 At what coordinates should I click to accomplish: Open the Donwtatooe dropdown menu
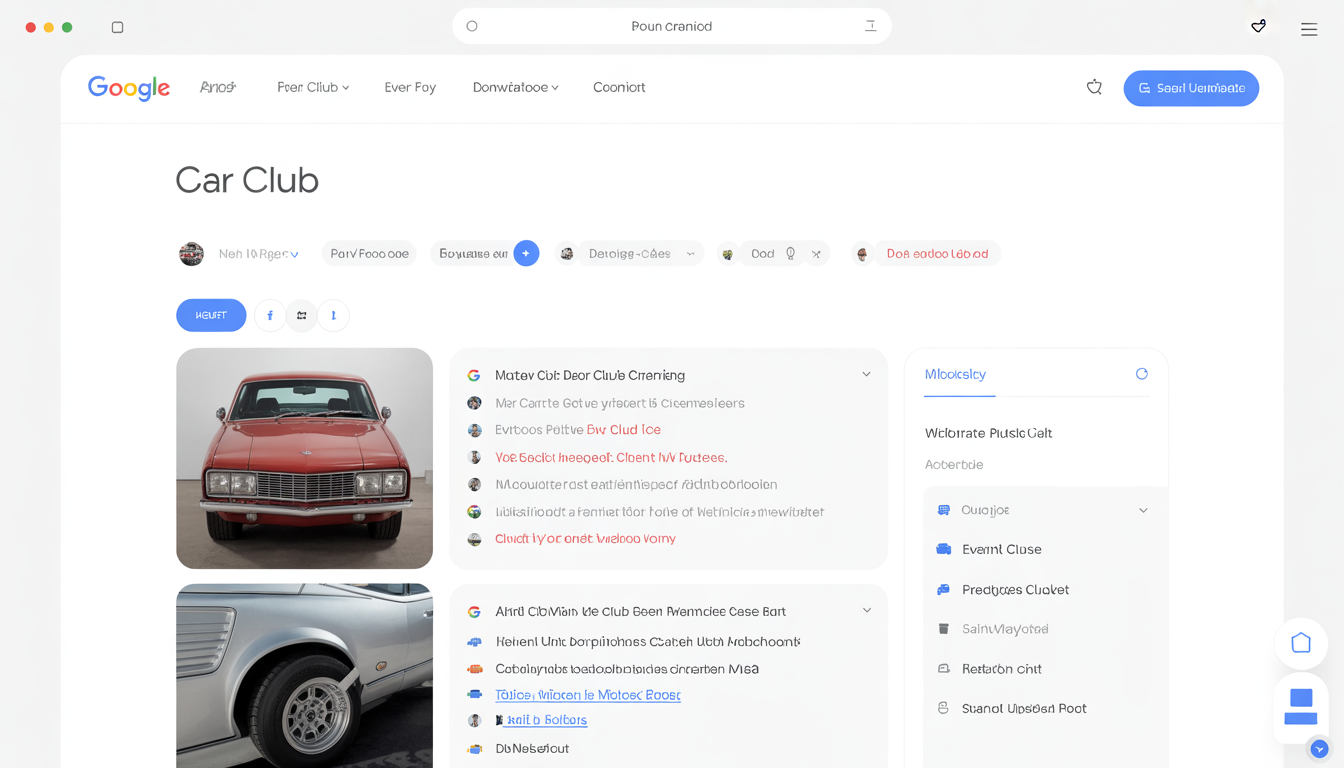coord(515,88)
